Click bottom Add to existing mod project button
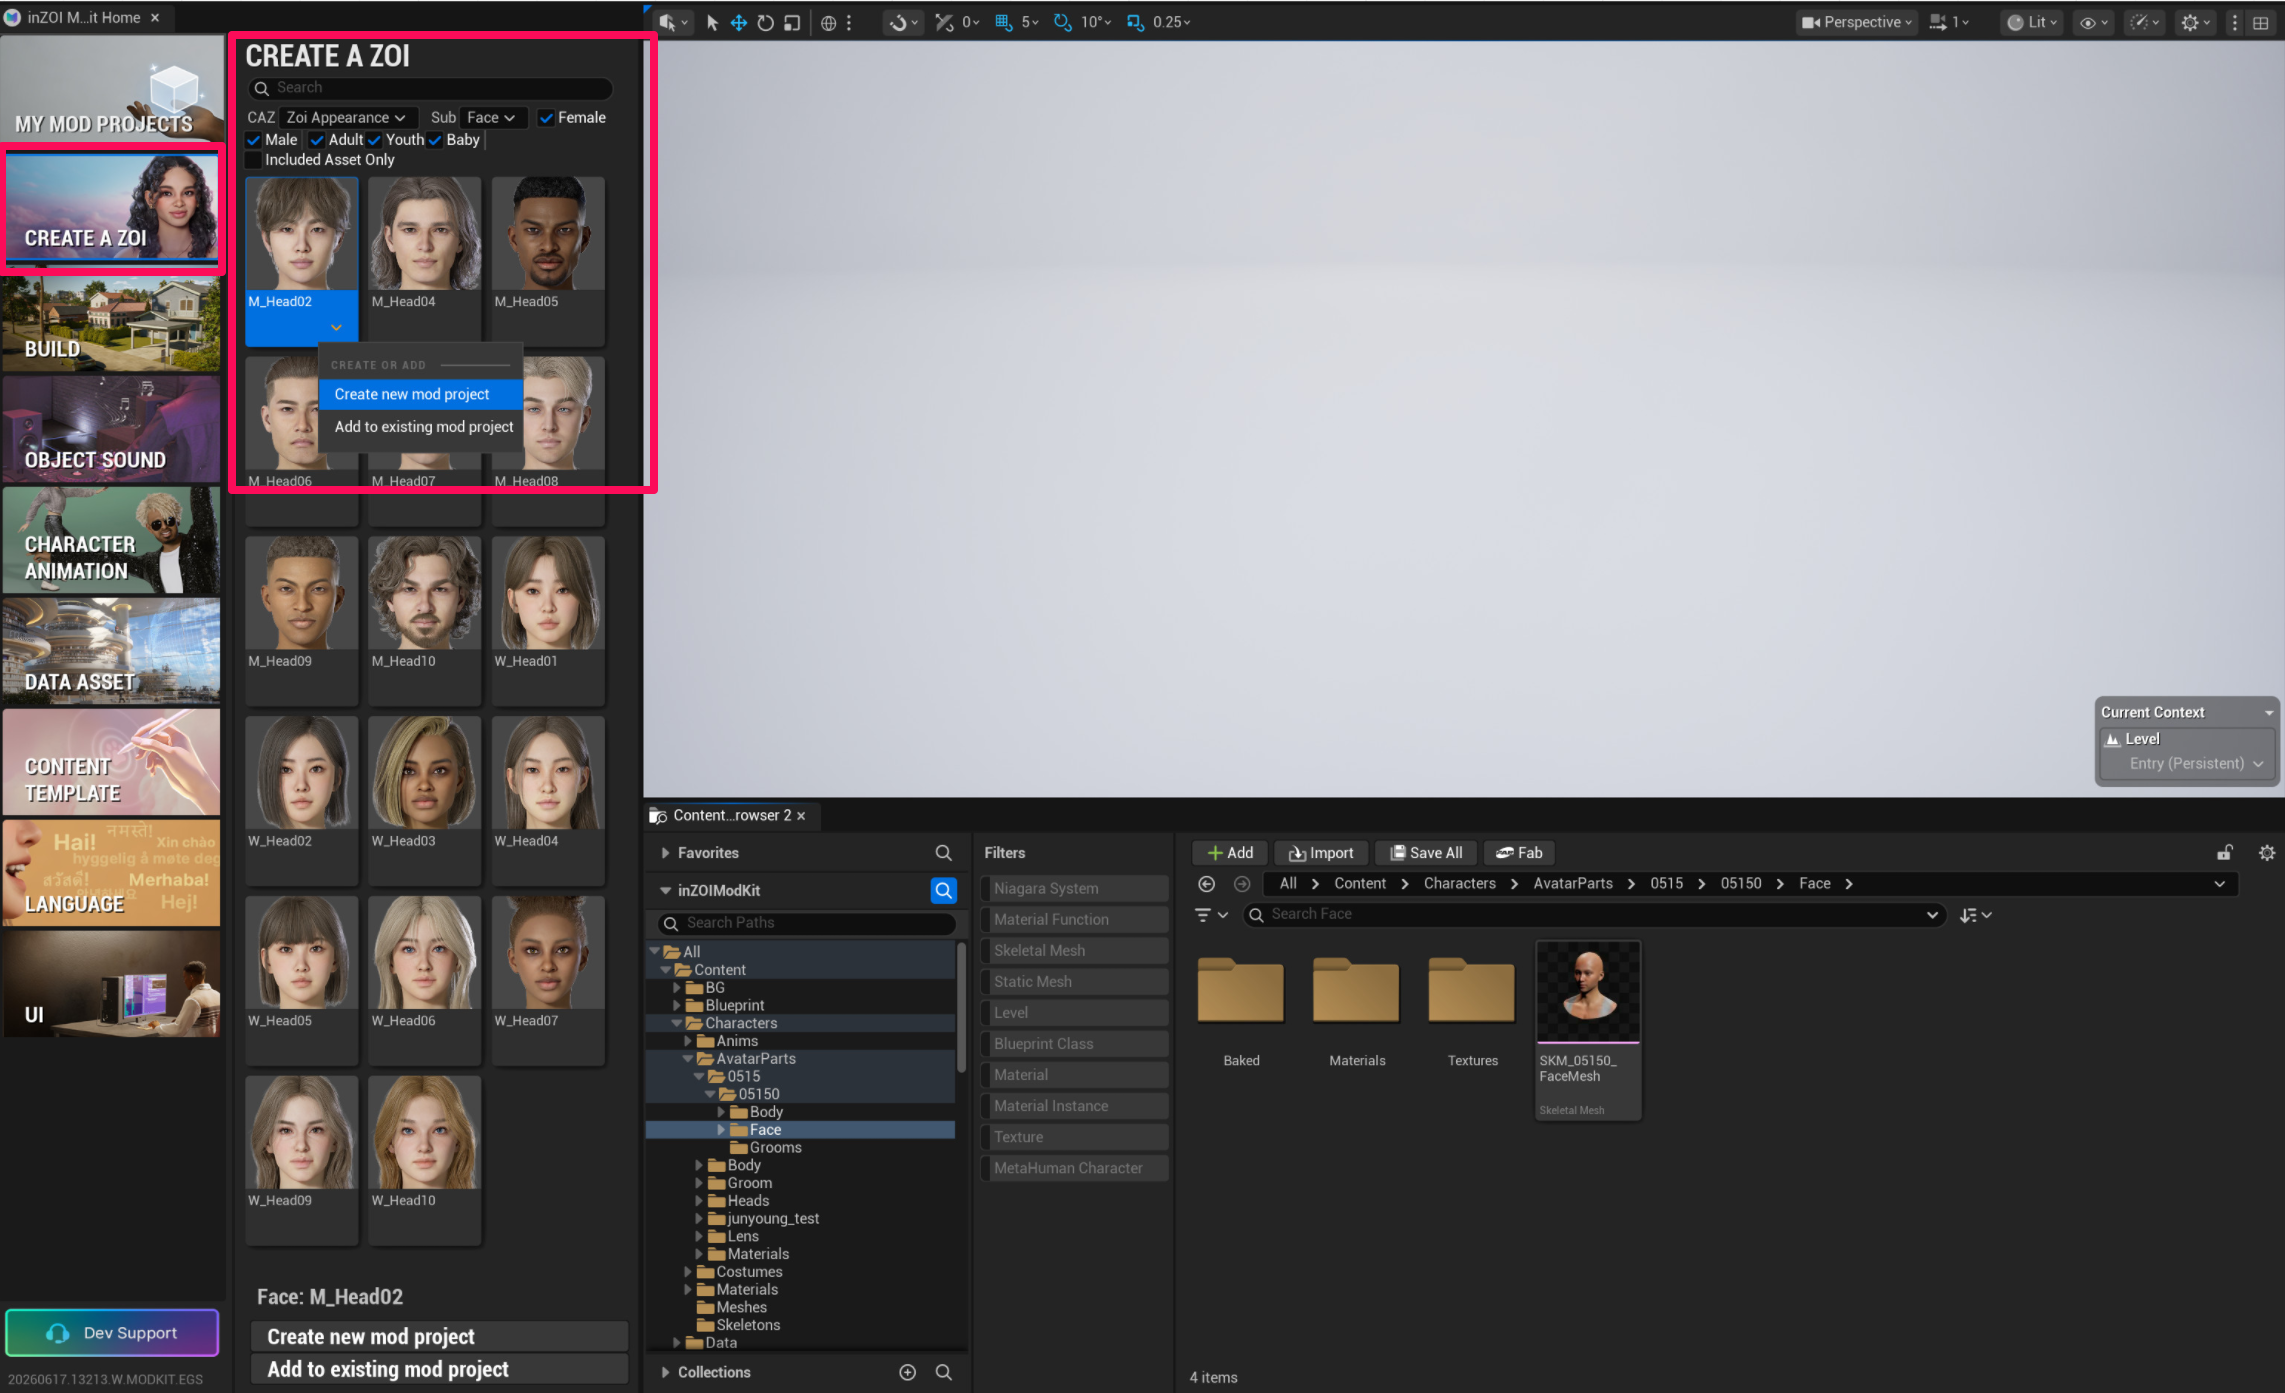This screenshot has height=1393, width=2285. (x=438, y=1370)
